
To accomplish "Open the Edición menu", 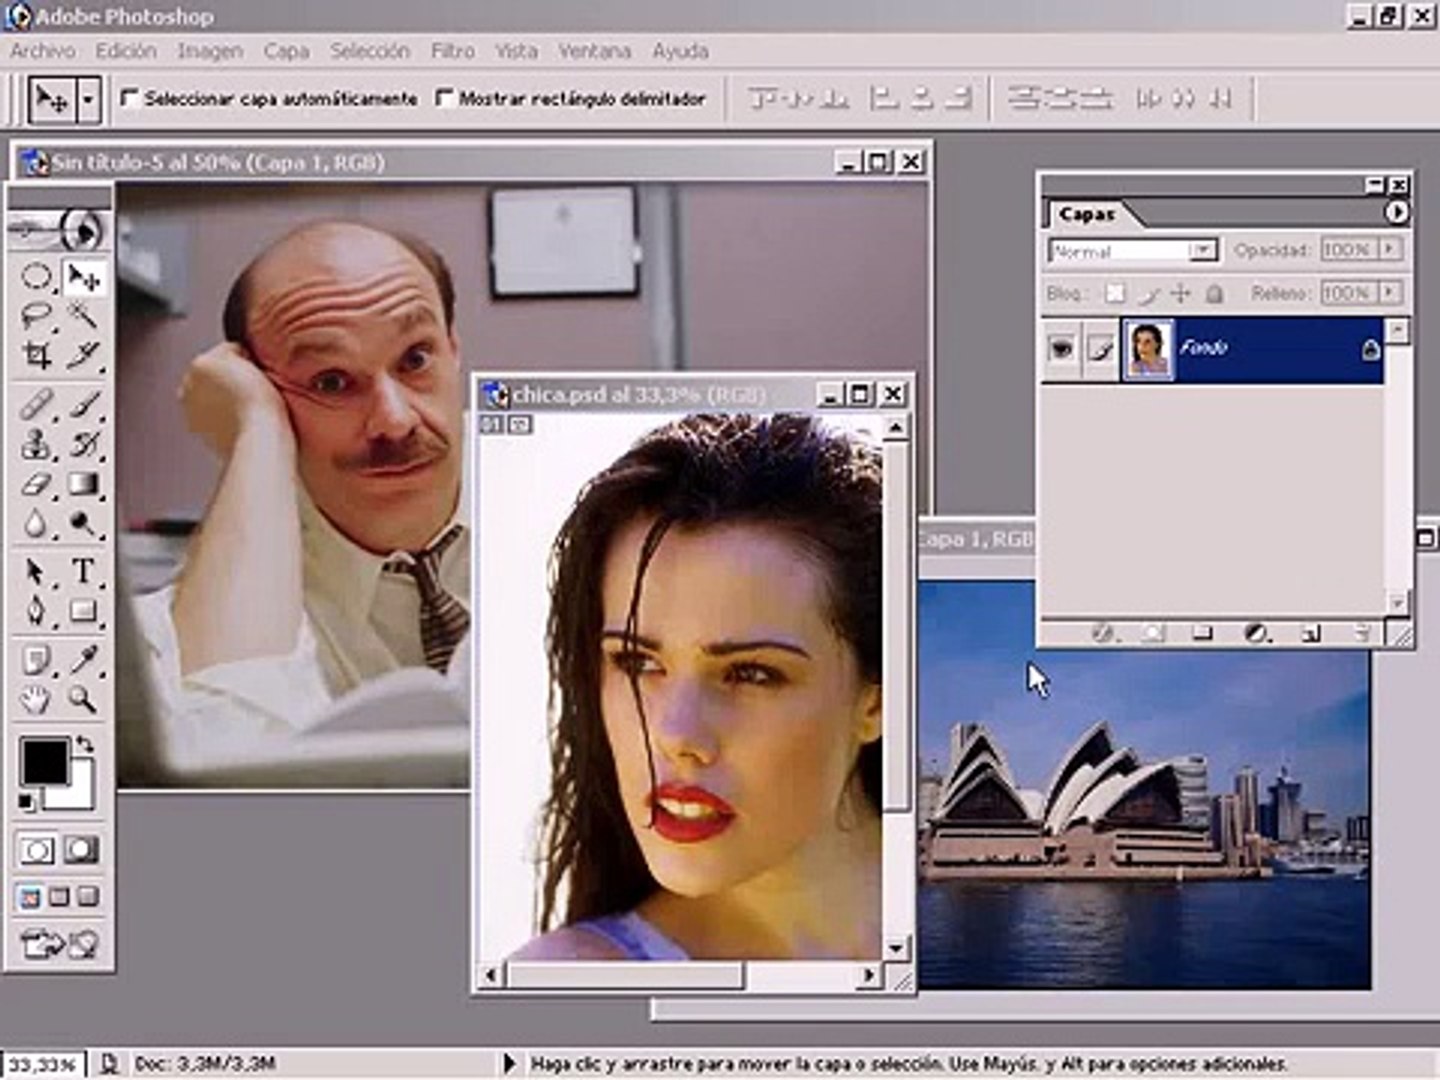I will coord(126,50).
